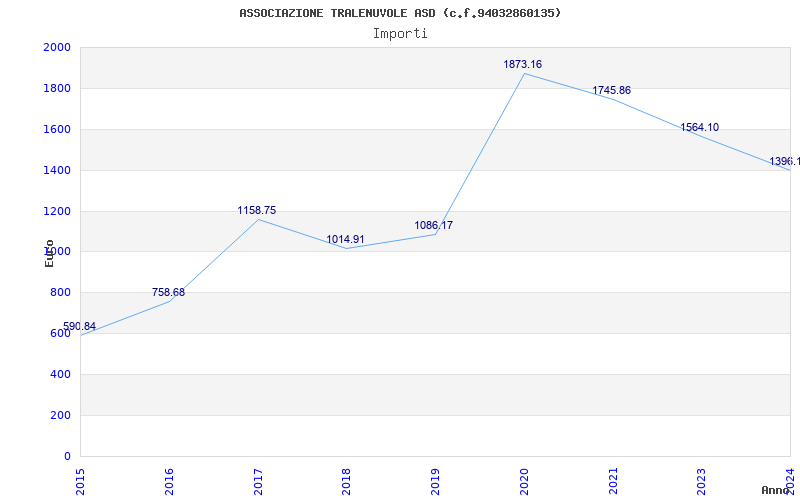The height and width of the screenshot is (500, 800).
Task: Click the y-axis value 2000
Action: pyautogui.click(x=57, y=47)
